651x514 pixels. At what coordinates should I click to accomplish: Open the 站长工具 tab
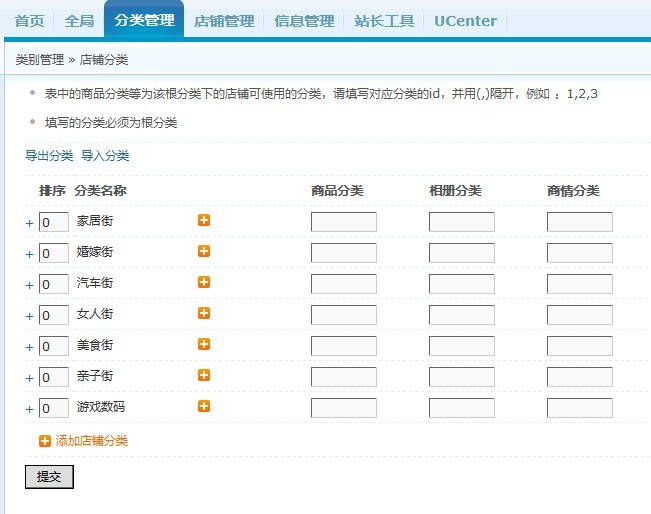384,21
